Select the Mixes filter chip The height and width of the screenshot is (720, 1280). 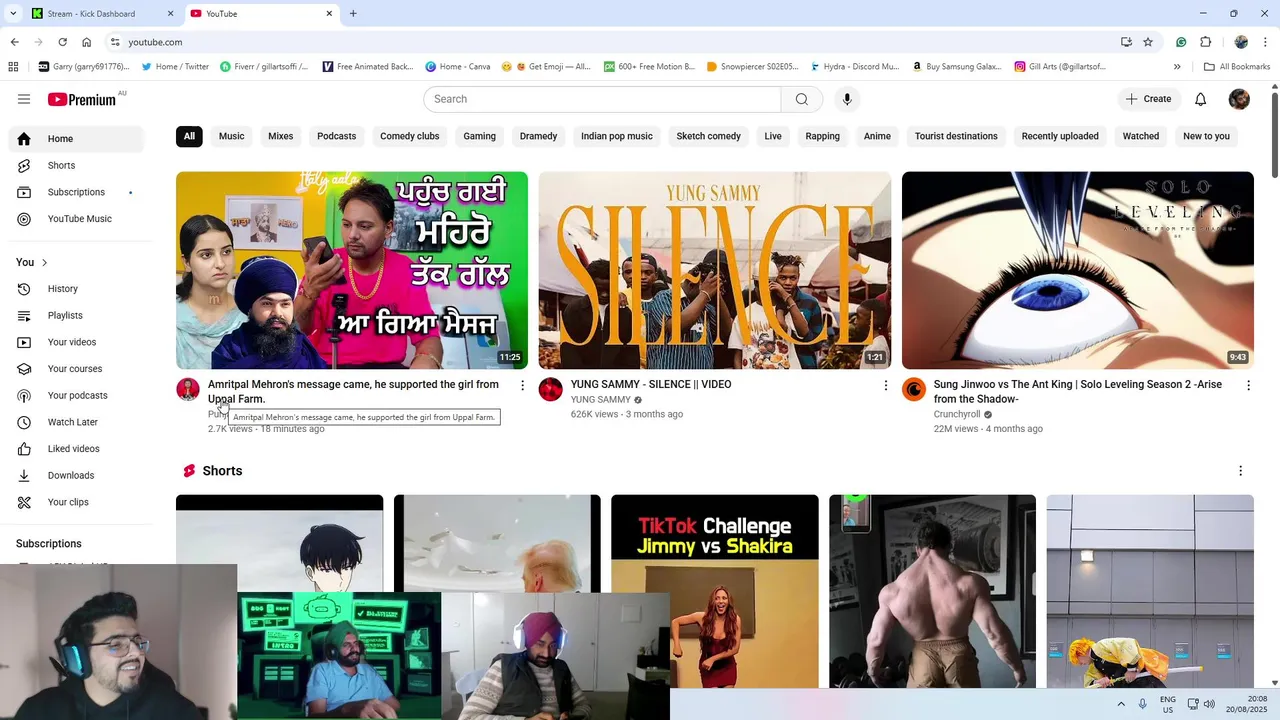click(x=281, y=136)
